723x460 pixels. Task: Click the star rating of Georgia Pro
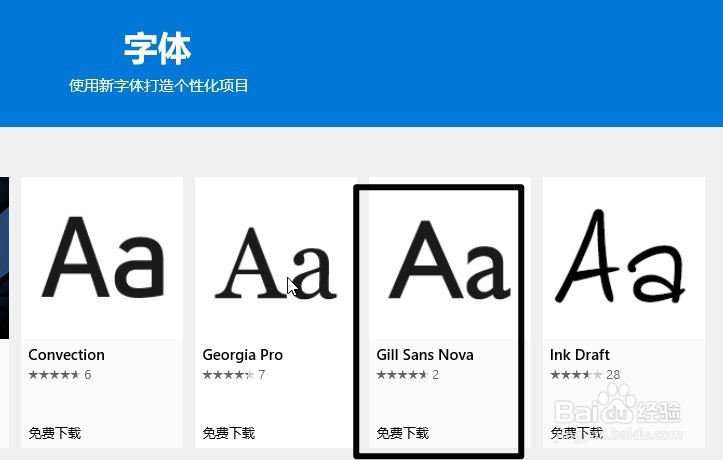point(228,375)
